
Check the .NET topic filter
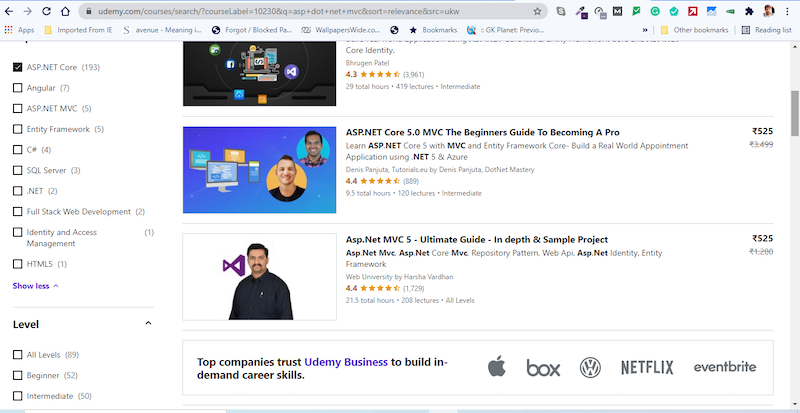[x=17, y=191]
